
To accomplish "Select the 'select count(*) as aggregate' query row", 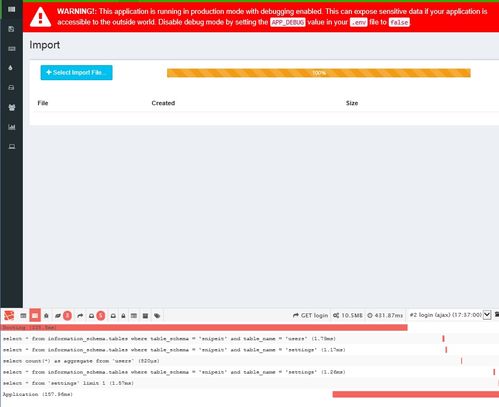I will (x=249, y=361).
